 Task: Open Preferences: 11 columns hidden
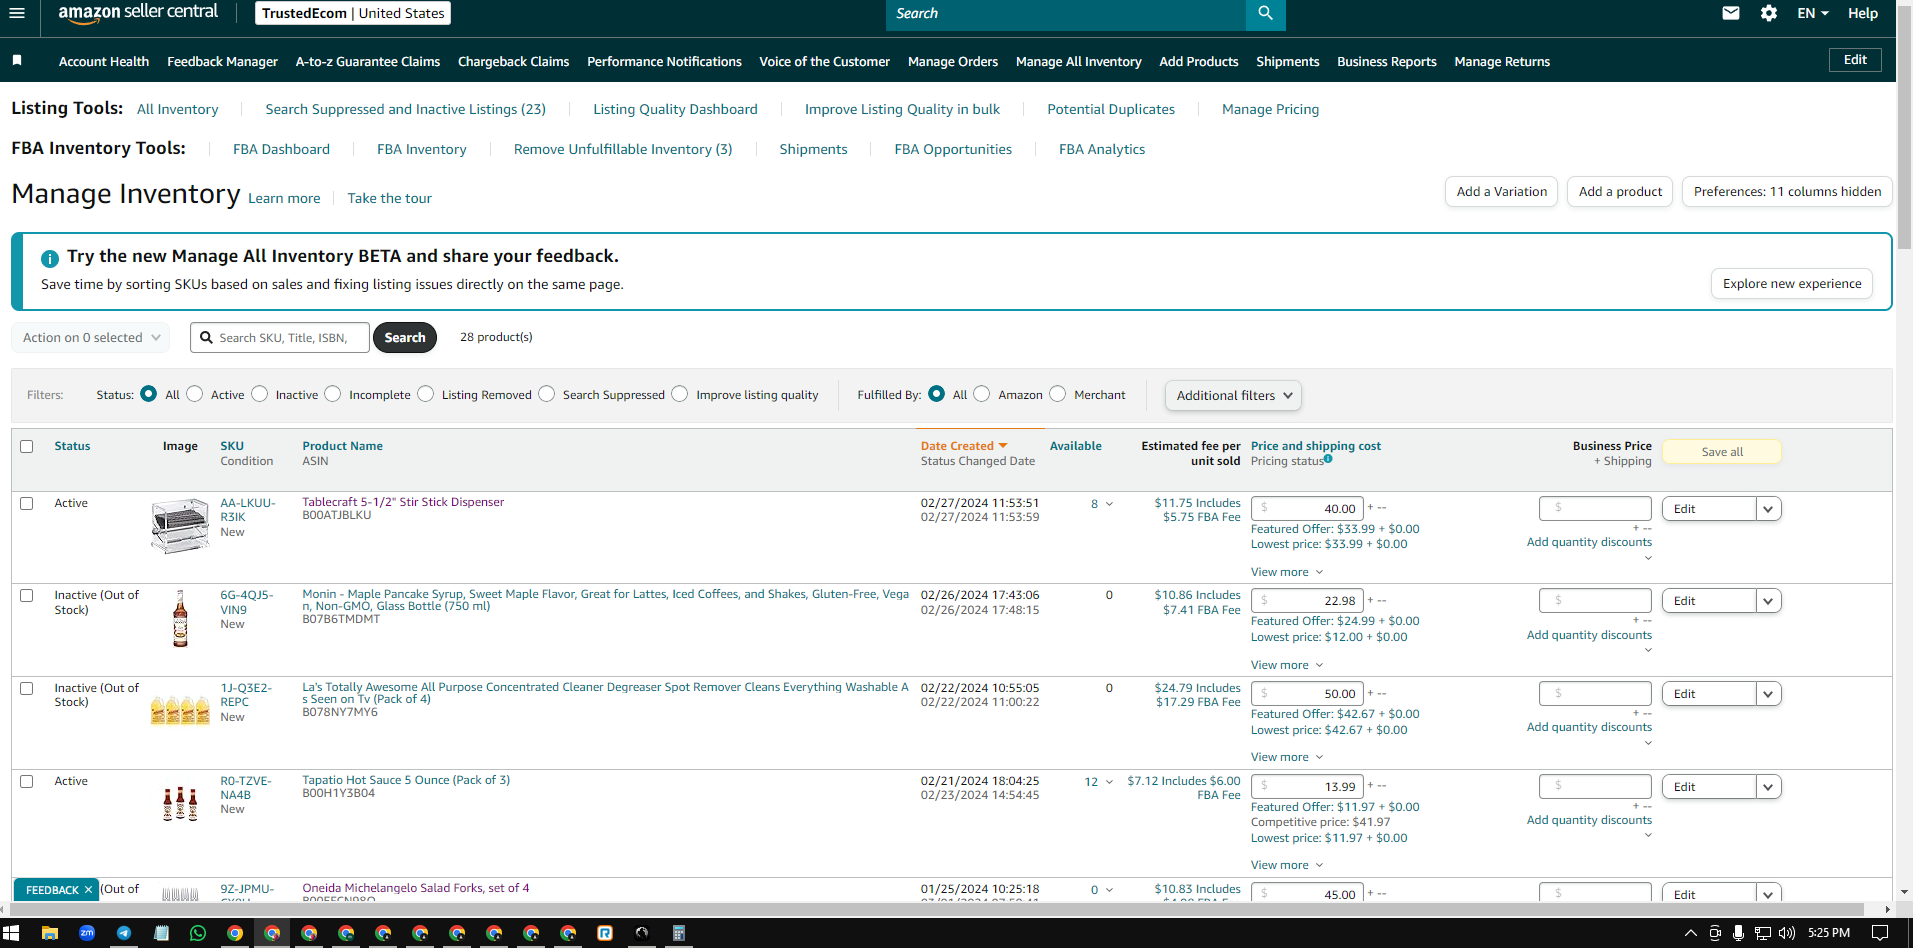pos(1787,192)
